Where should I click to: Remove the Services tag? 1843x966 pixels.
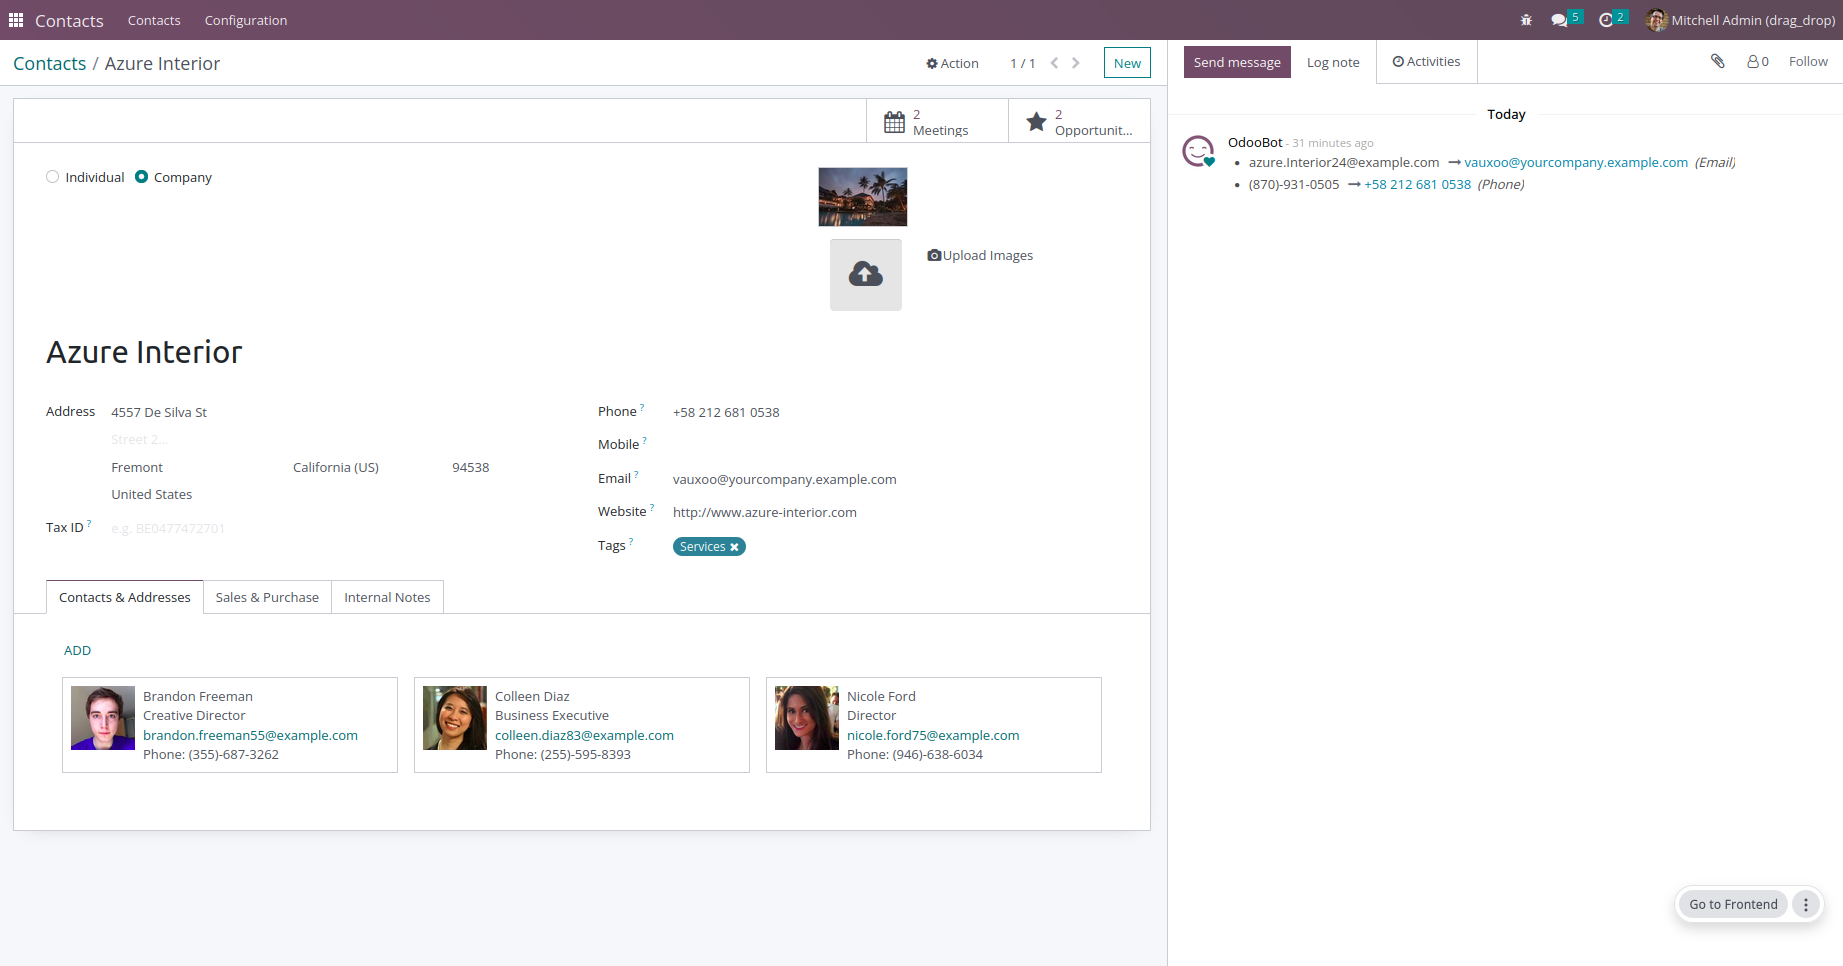tap(734, 547)
